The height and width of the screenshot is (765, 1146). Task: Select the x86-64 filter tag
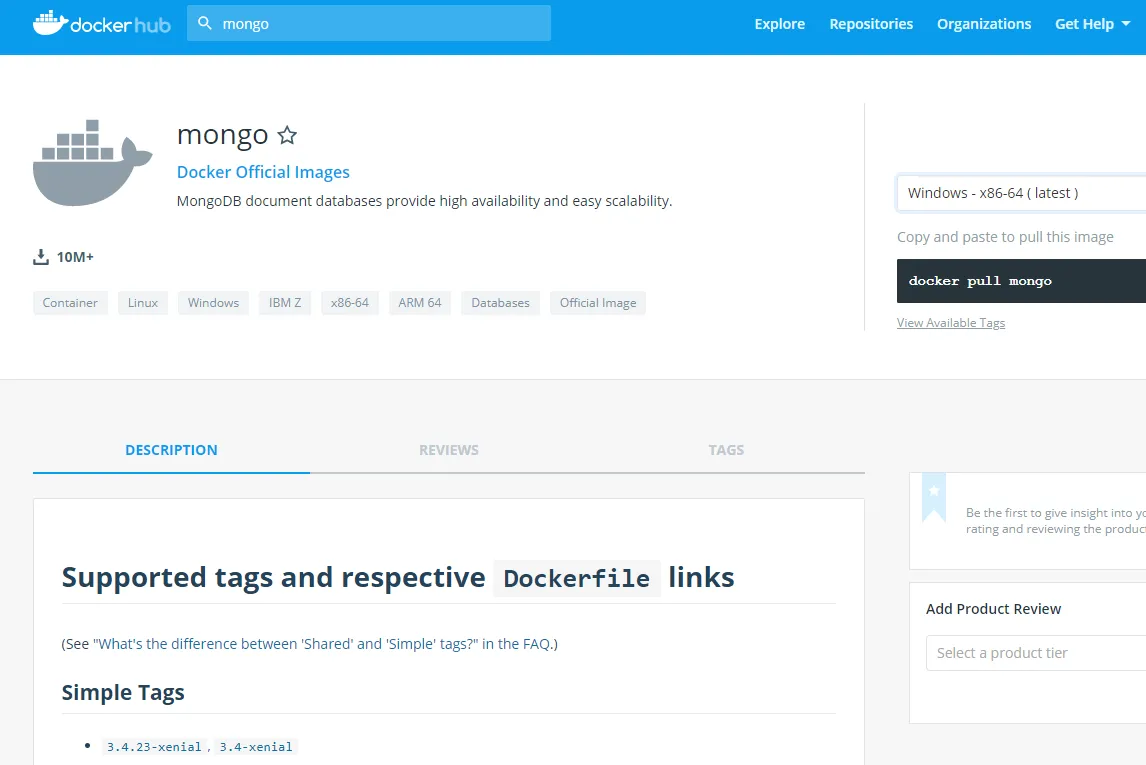(349, 303)
